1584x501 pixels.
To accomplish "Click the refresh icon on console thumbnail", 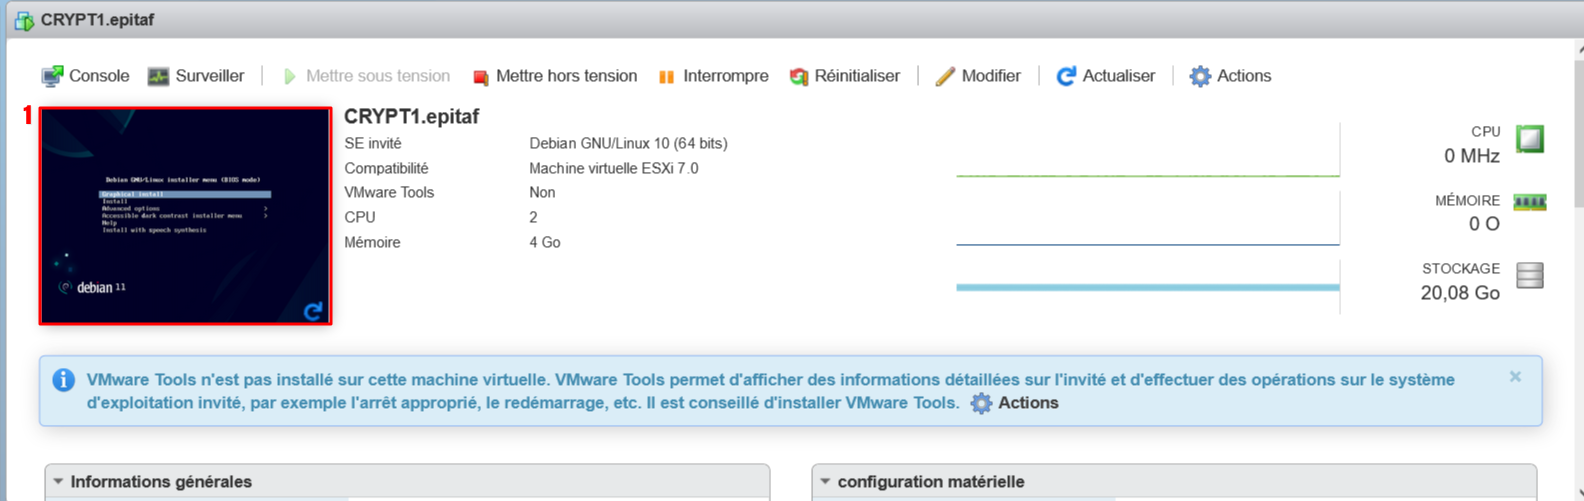I will pyautogui.click(x=313, y=311).
